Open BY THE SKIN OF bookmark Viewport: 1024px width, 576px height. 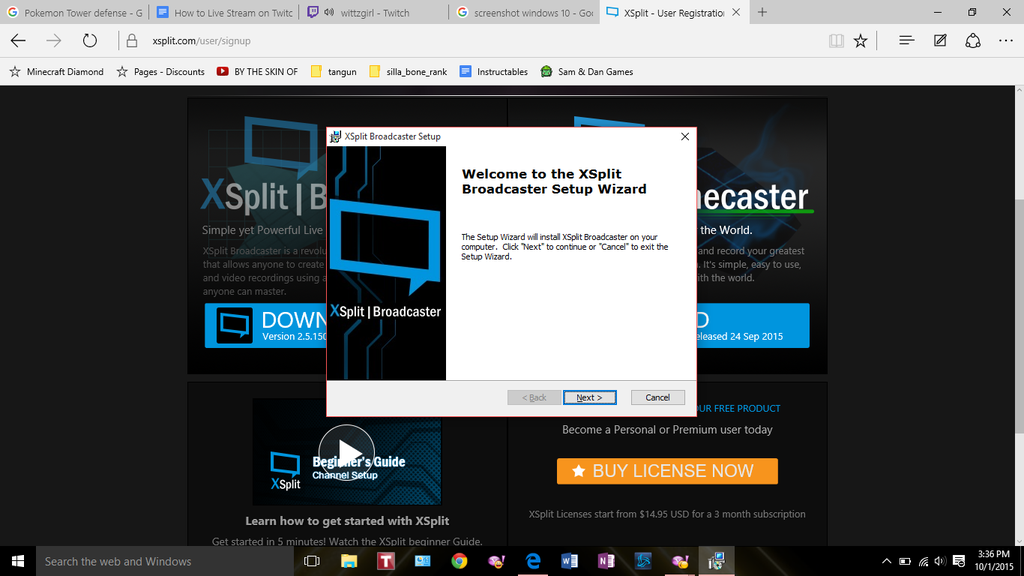[257, 72]
